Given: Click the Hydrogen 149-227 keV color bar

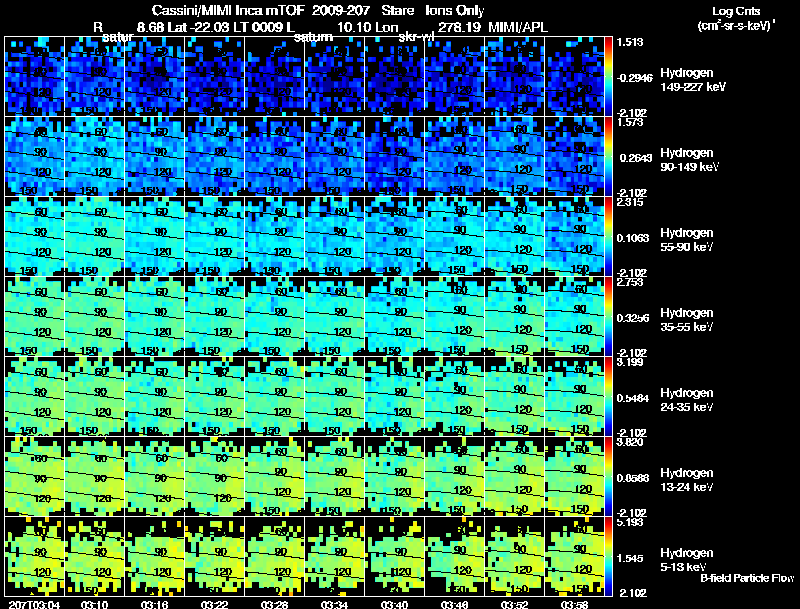Looking at the screenshot, I should pos(608,77).
